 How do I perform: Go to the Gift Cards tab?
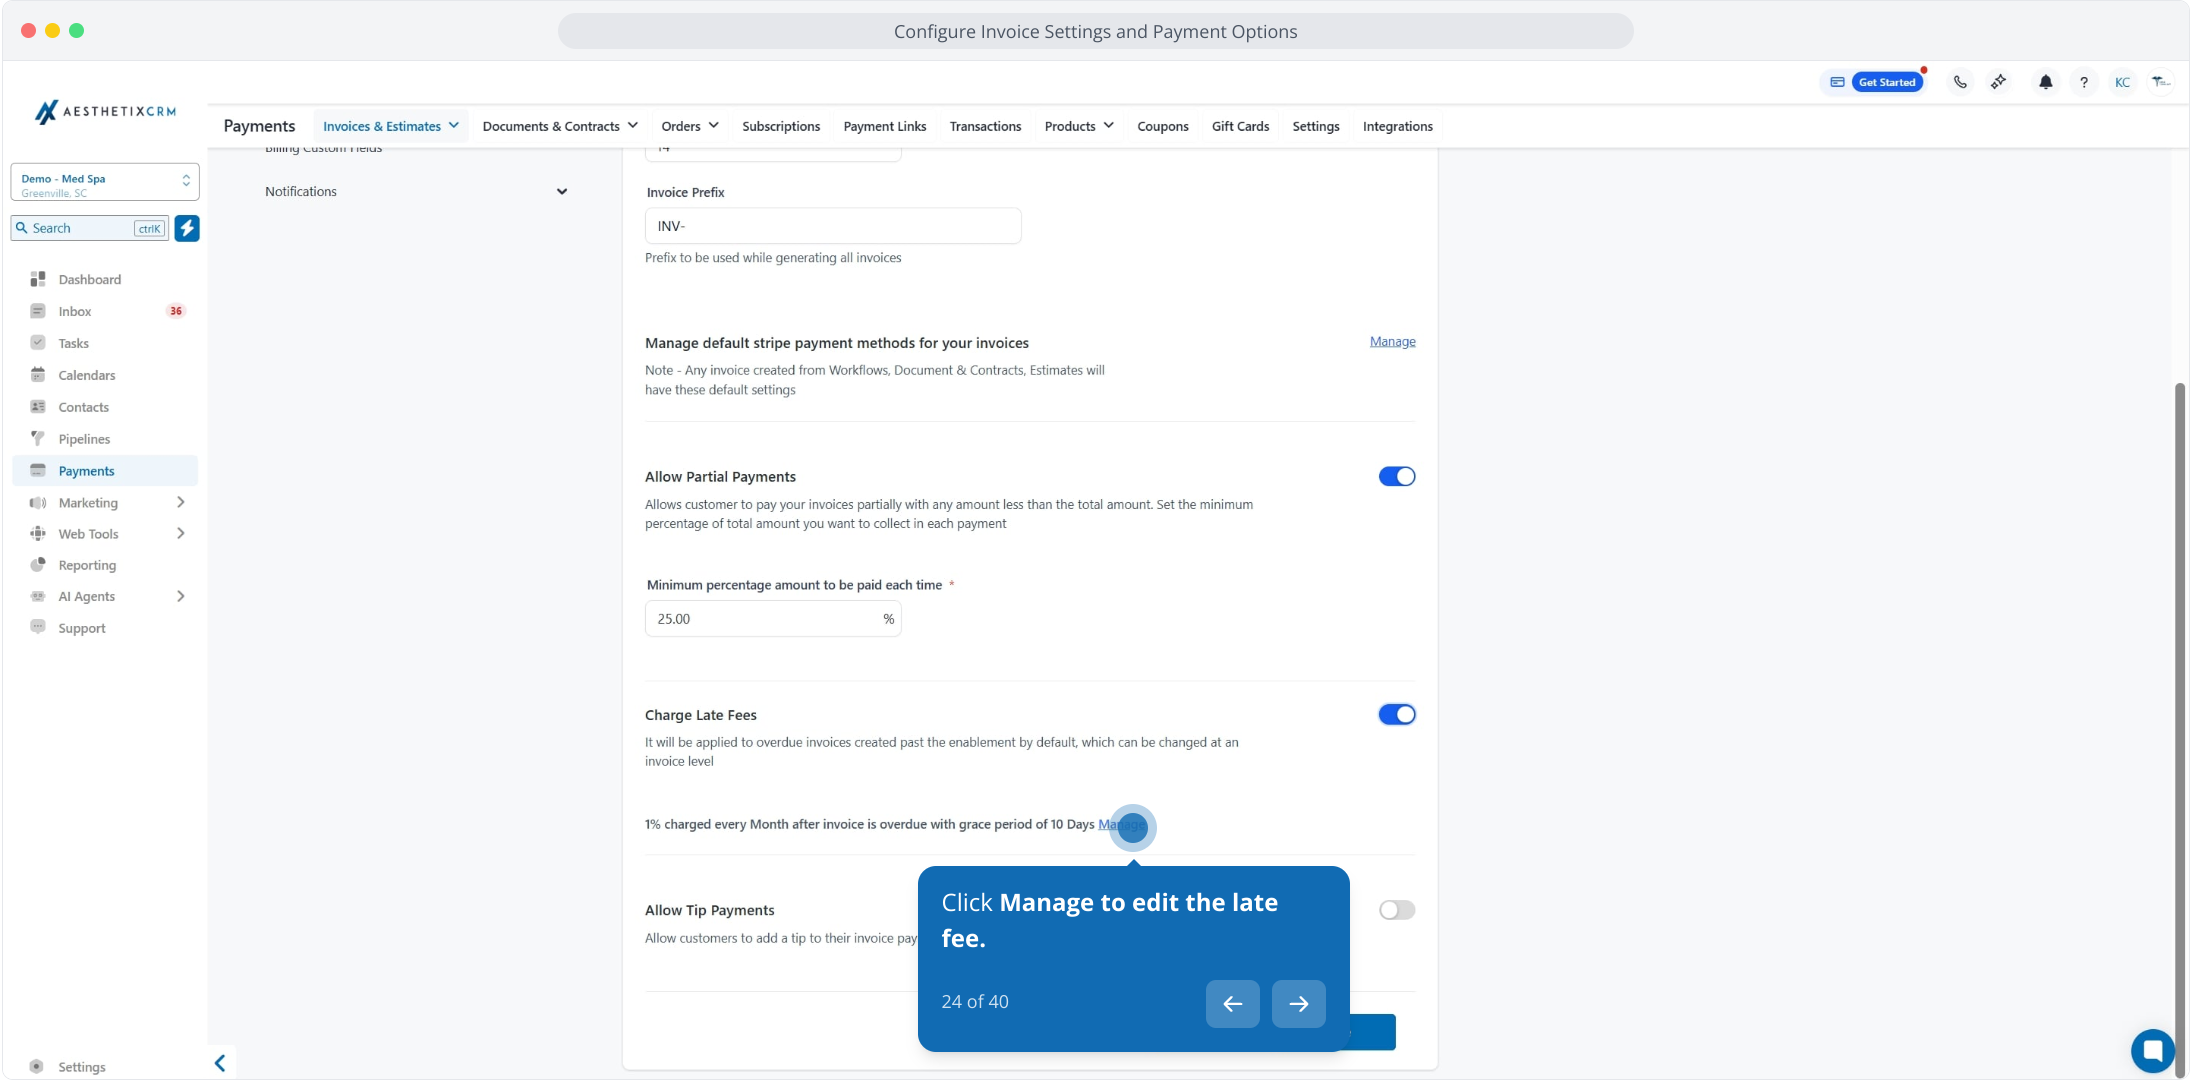(x=1240, y=126)
